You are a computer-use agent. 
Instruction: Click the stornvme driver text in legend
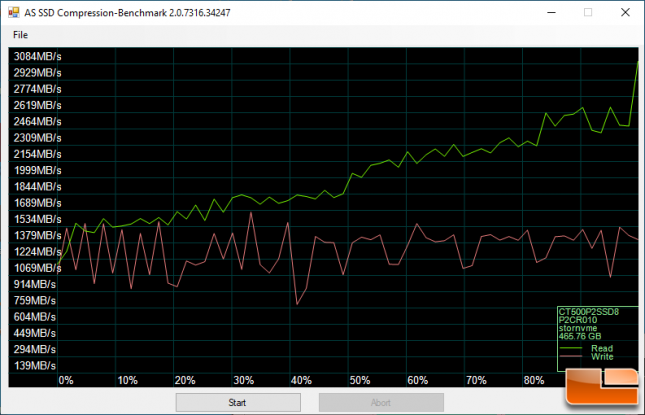click(578, 328)
